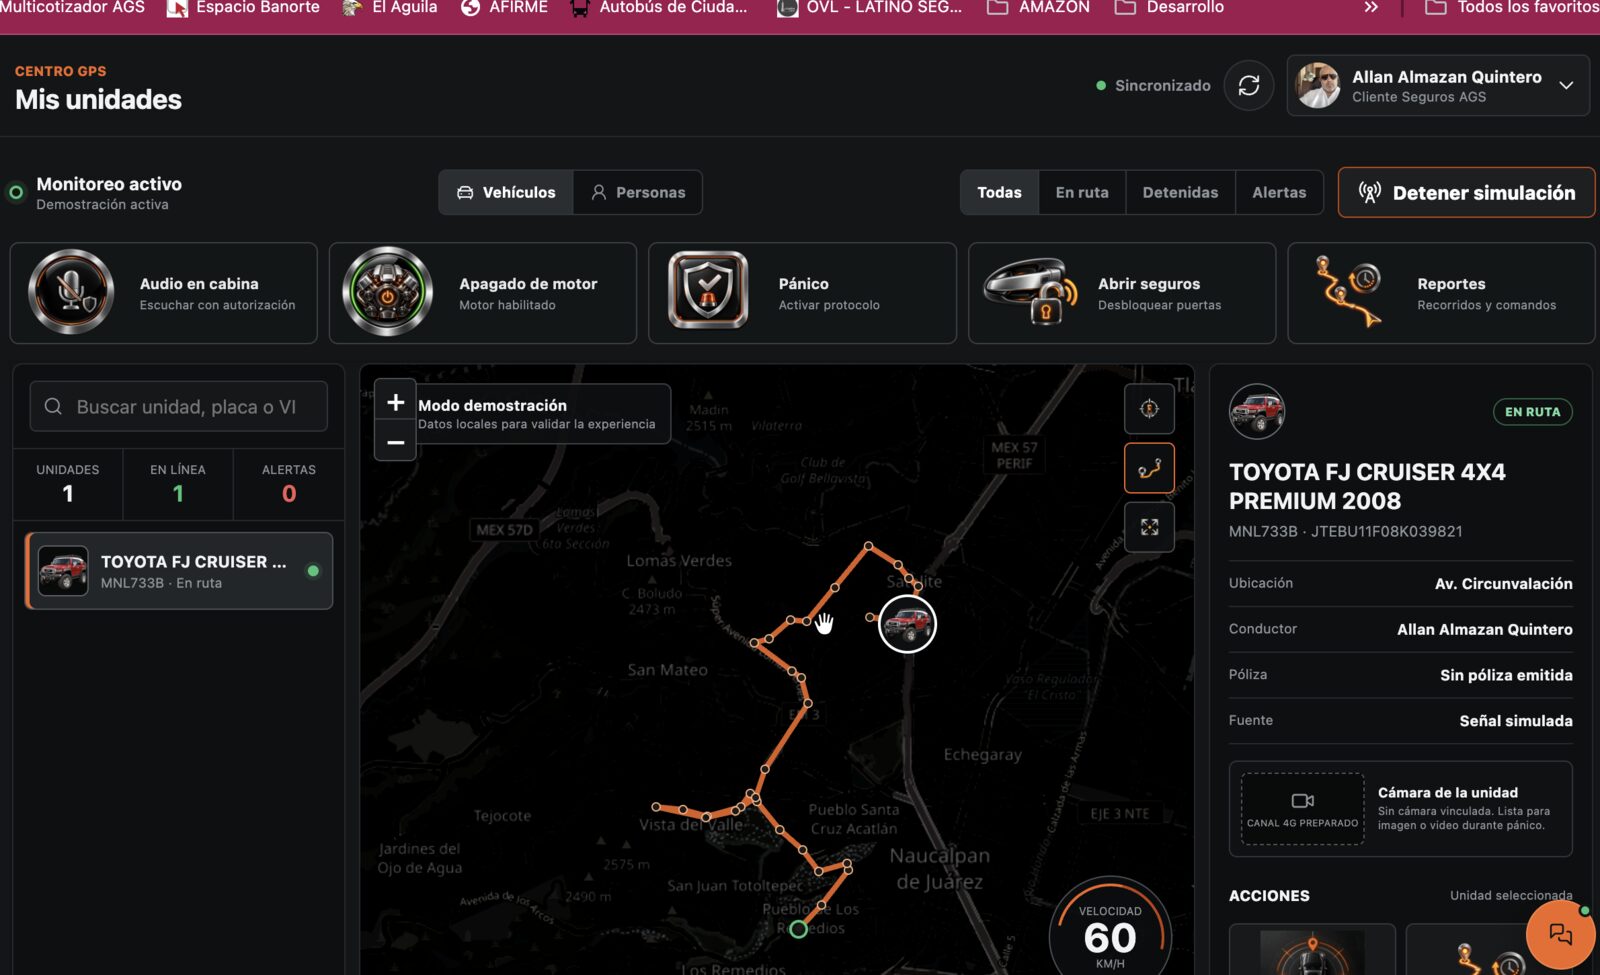Click Detener simulación button
Viewport: 1600px width, 975px height.
point(1466,192)
